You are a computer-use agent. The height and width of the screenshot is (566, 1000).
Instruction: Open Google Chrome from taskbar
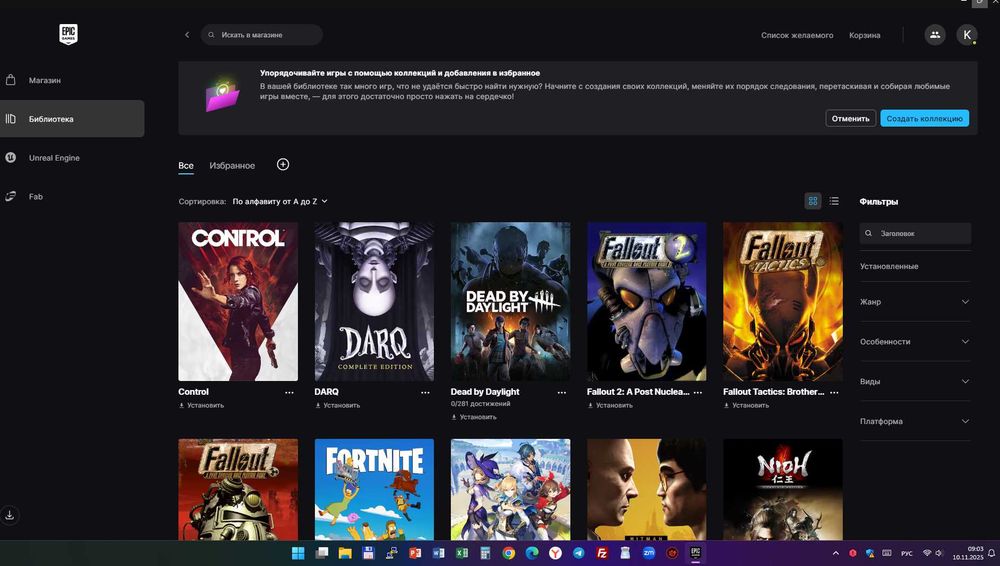[x=508, y=553]
